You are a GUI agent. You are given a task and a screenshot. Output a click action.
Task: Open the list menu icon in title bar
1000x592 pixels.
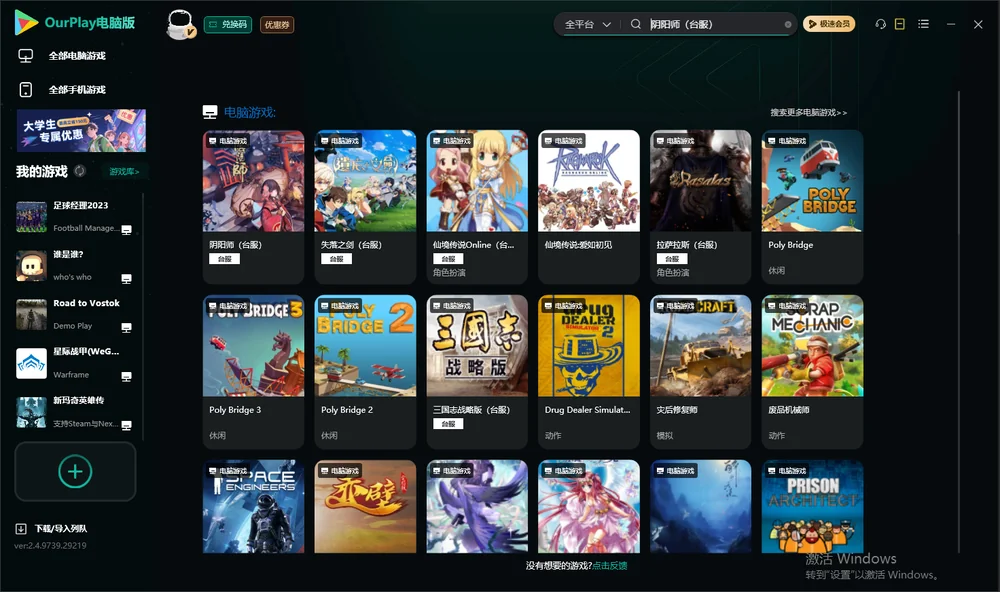923,24
